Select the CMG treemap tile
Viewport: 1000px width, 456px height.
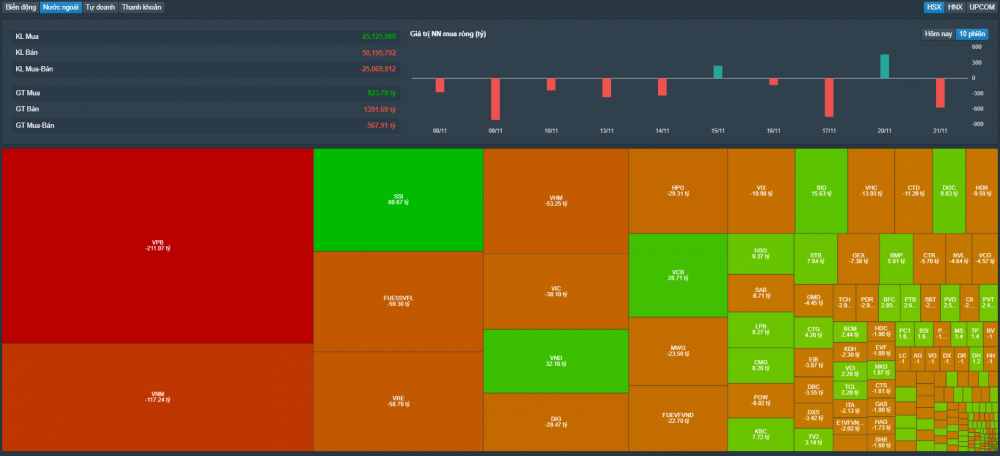[761, 365]
